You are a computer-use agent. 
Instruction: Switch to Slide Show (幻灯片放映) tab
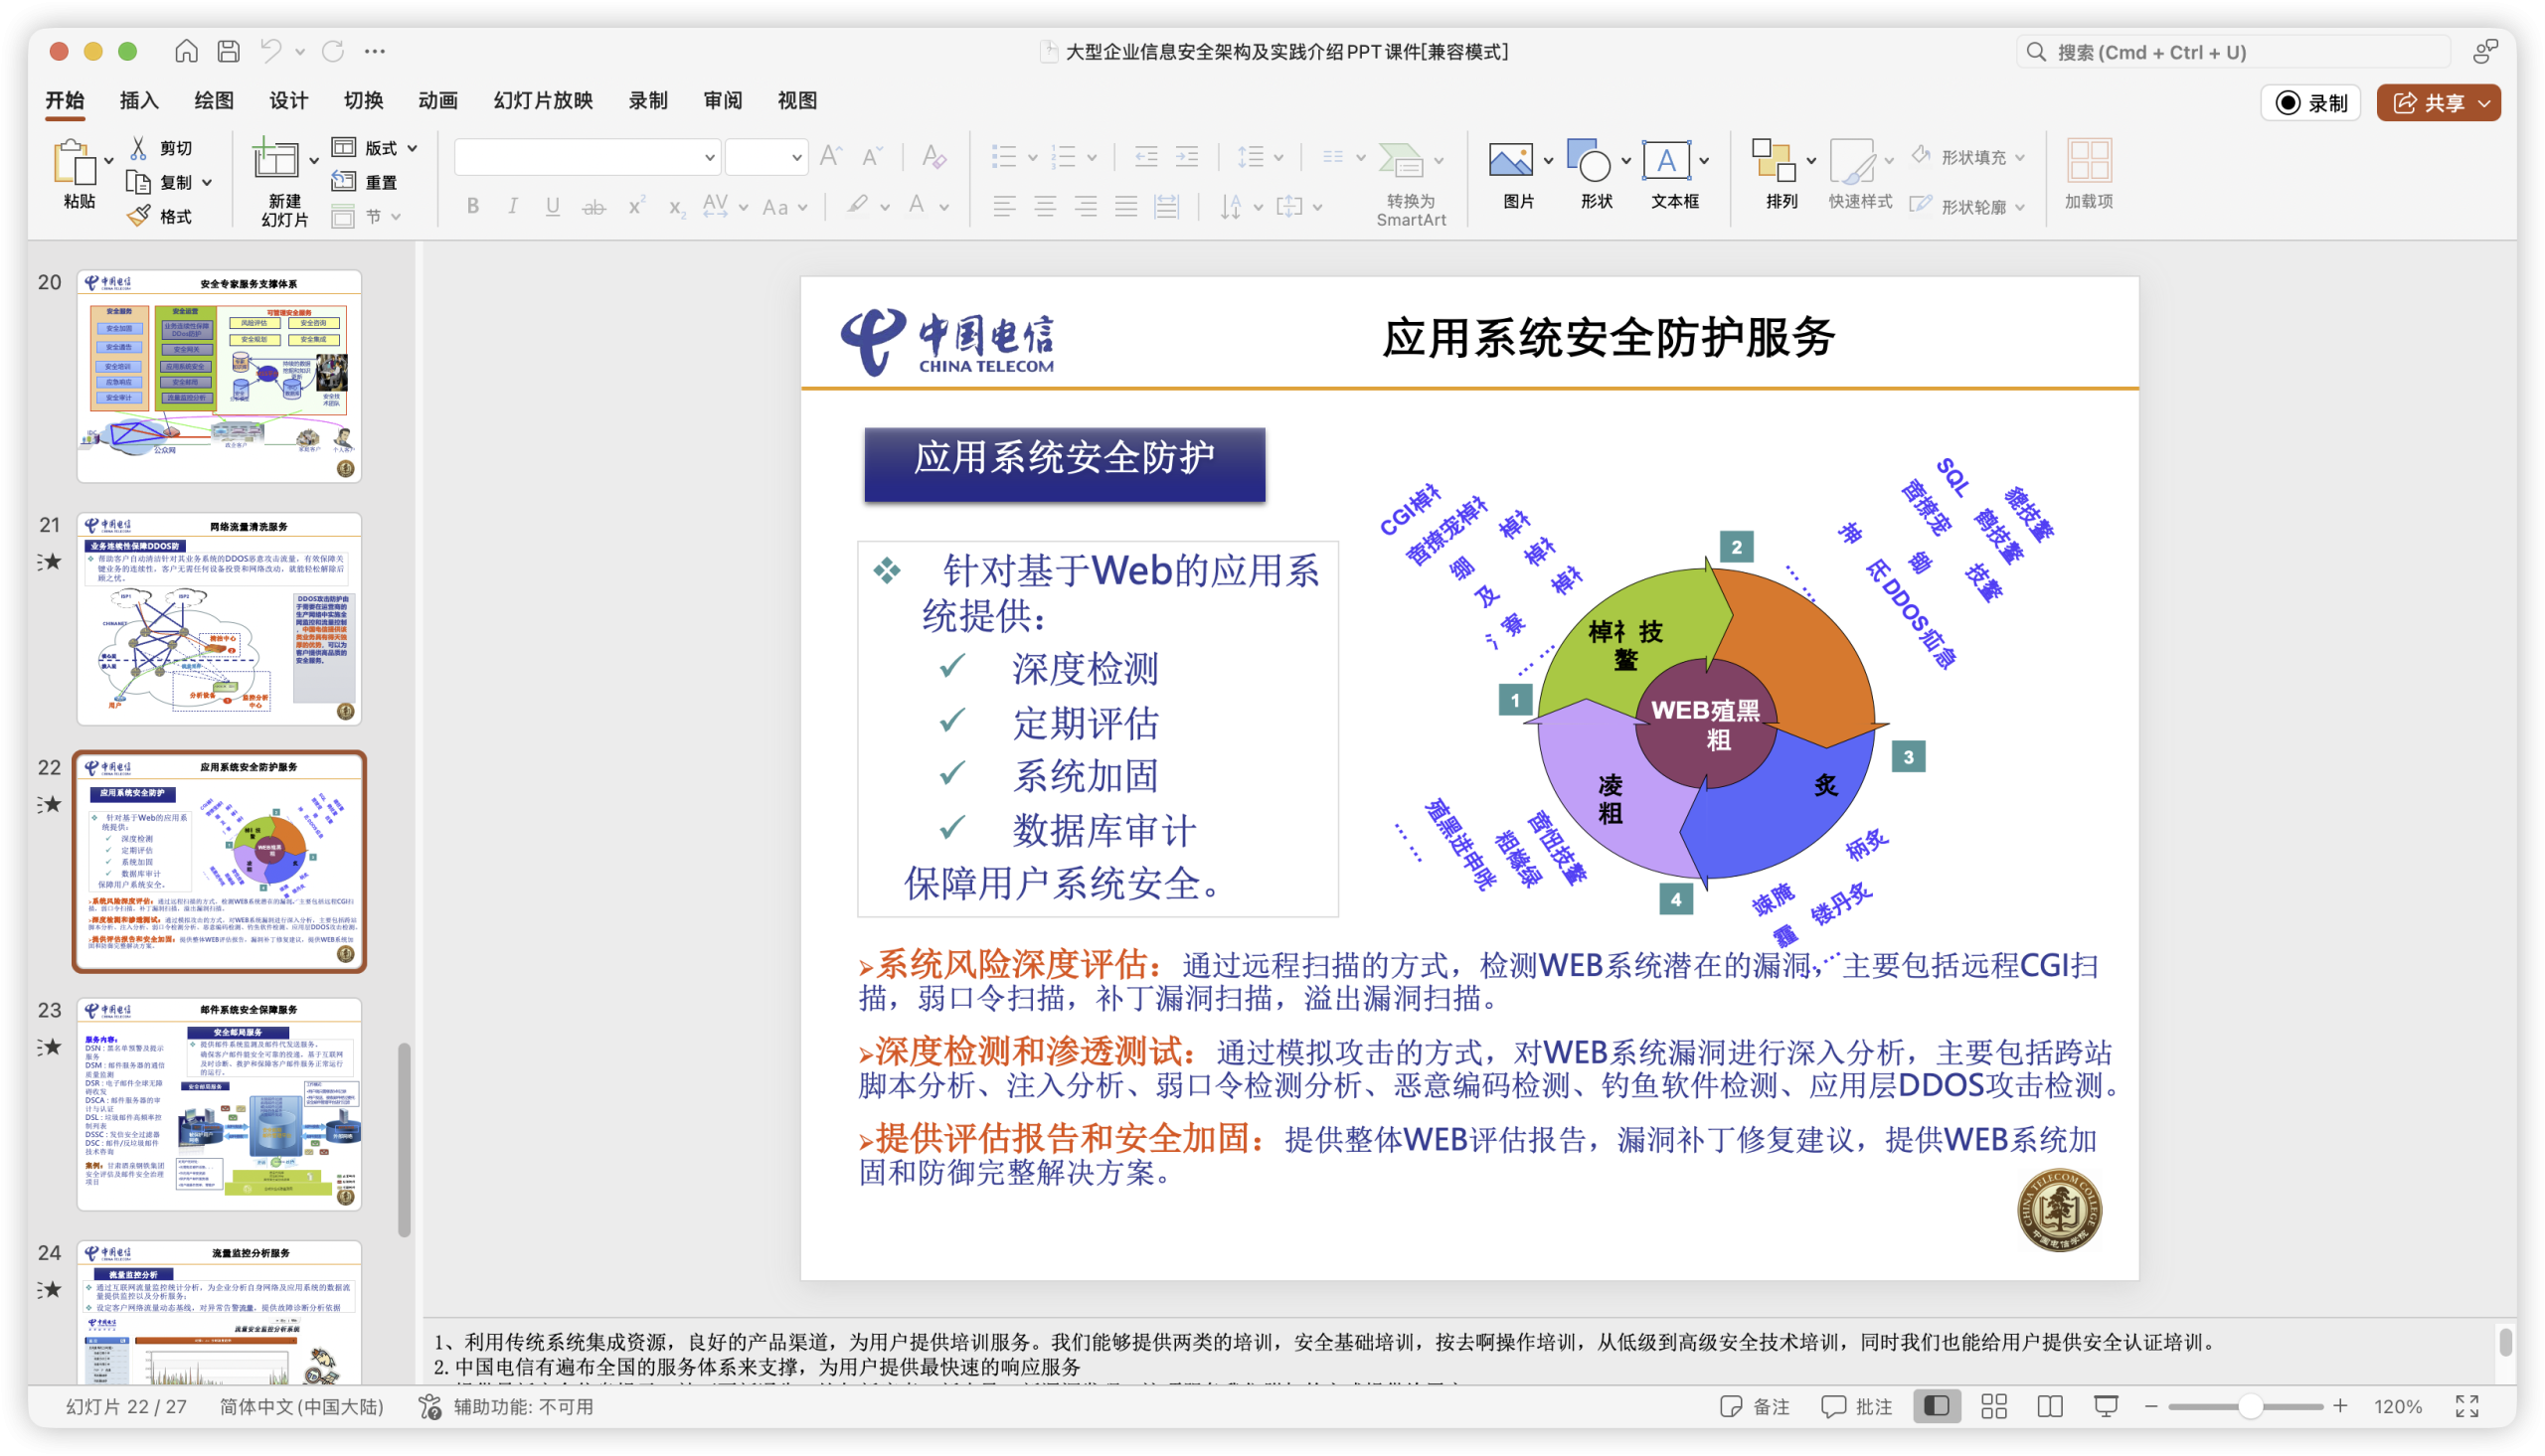pos(543,100)
